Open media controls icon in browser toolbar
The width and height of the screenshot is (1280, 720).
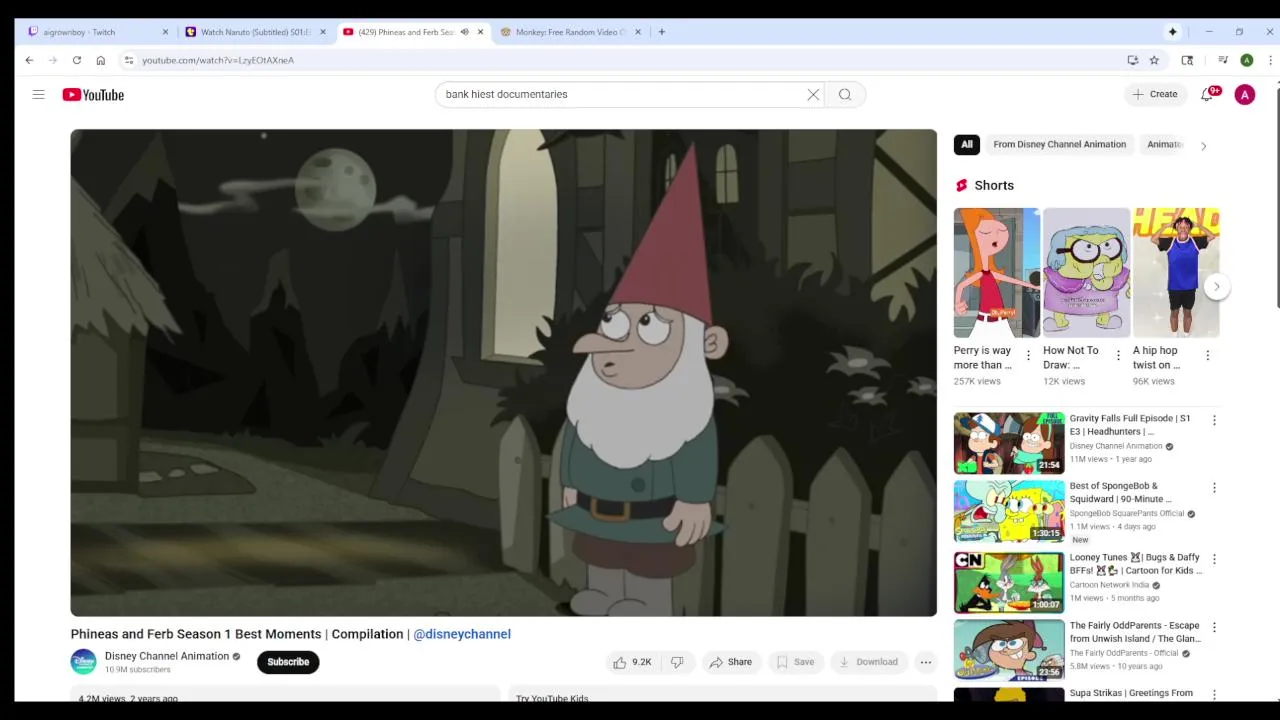coord(1222,60)
